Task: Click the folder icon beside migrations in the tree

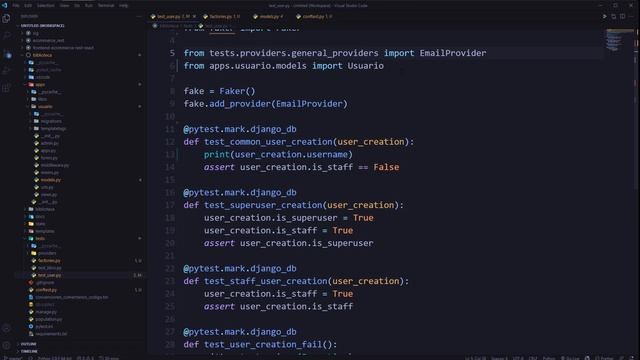Action: coord(37,121)
